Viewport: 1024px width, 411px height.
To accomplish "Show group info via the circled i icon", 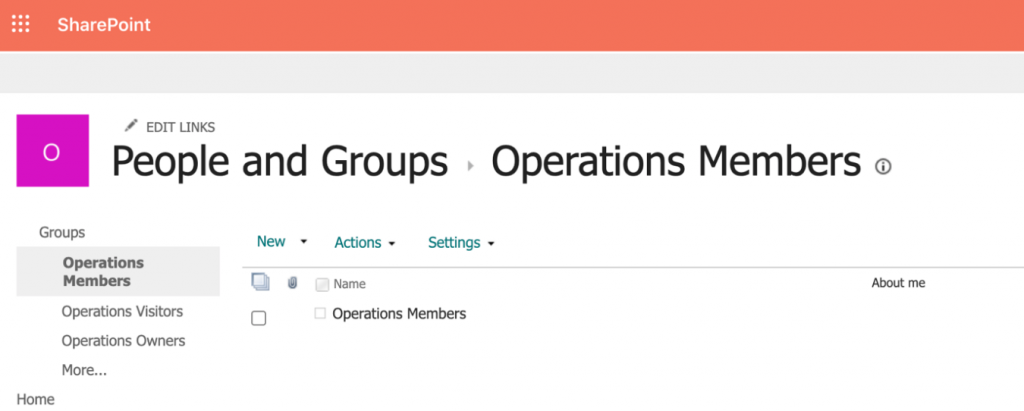I will [x=883, y=167].
